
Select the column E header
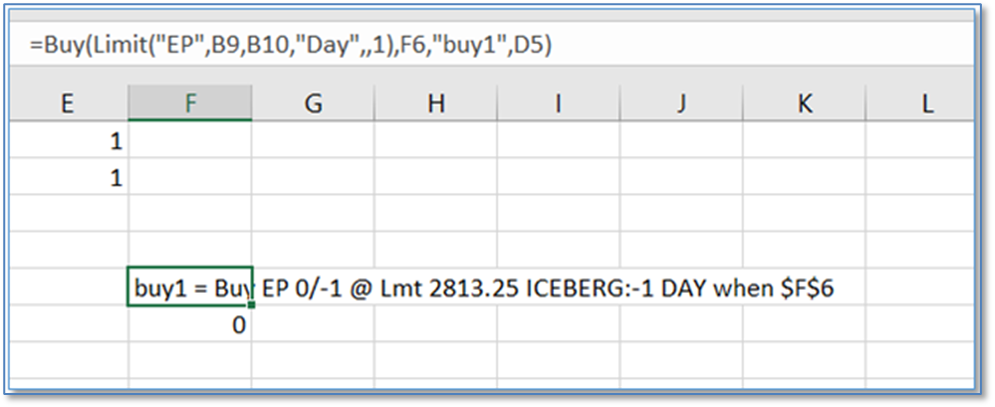tap(67, 103)
